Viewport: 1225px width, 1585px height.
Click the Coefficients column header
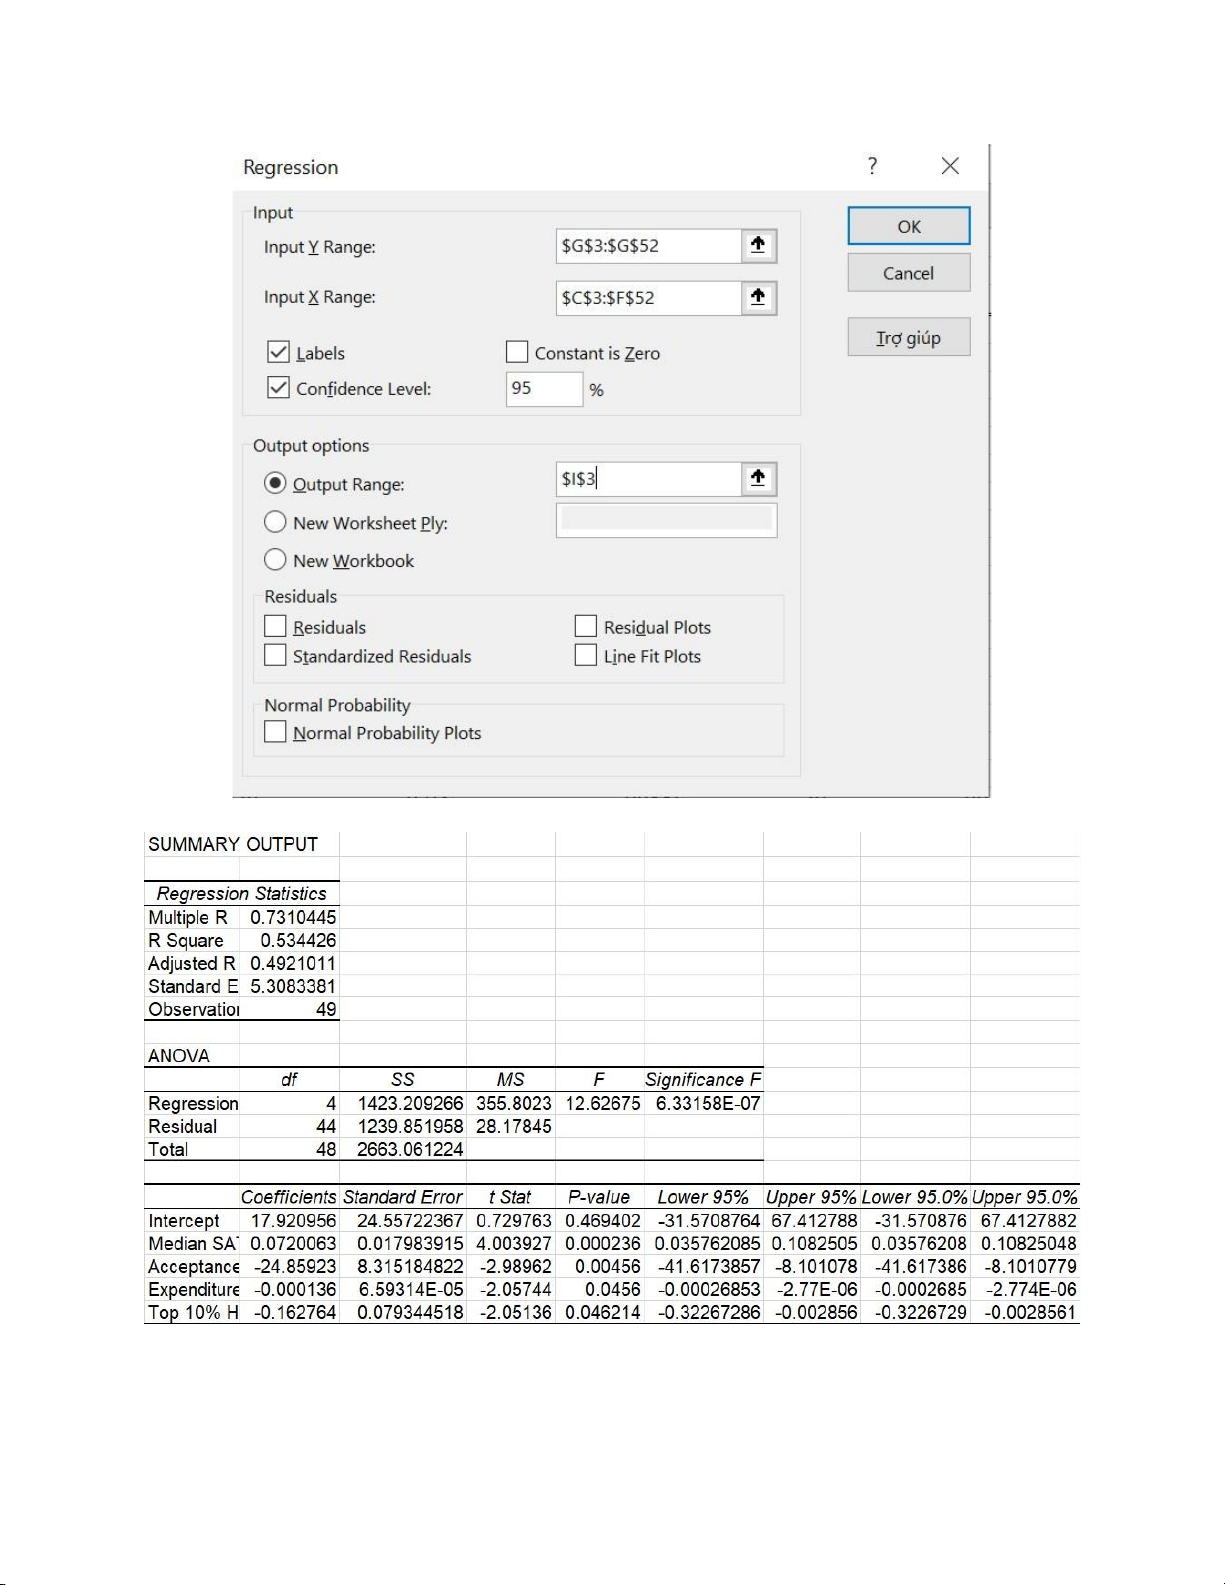(289, 1198)
